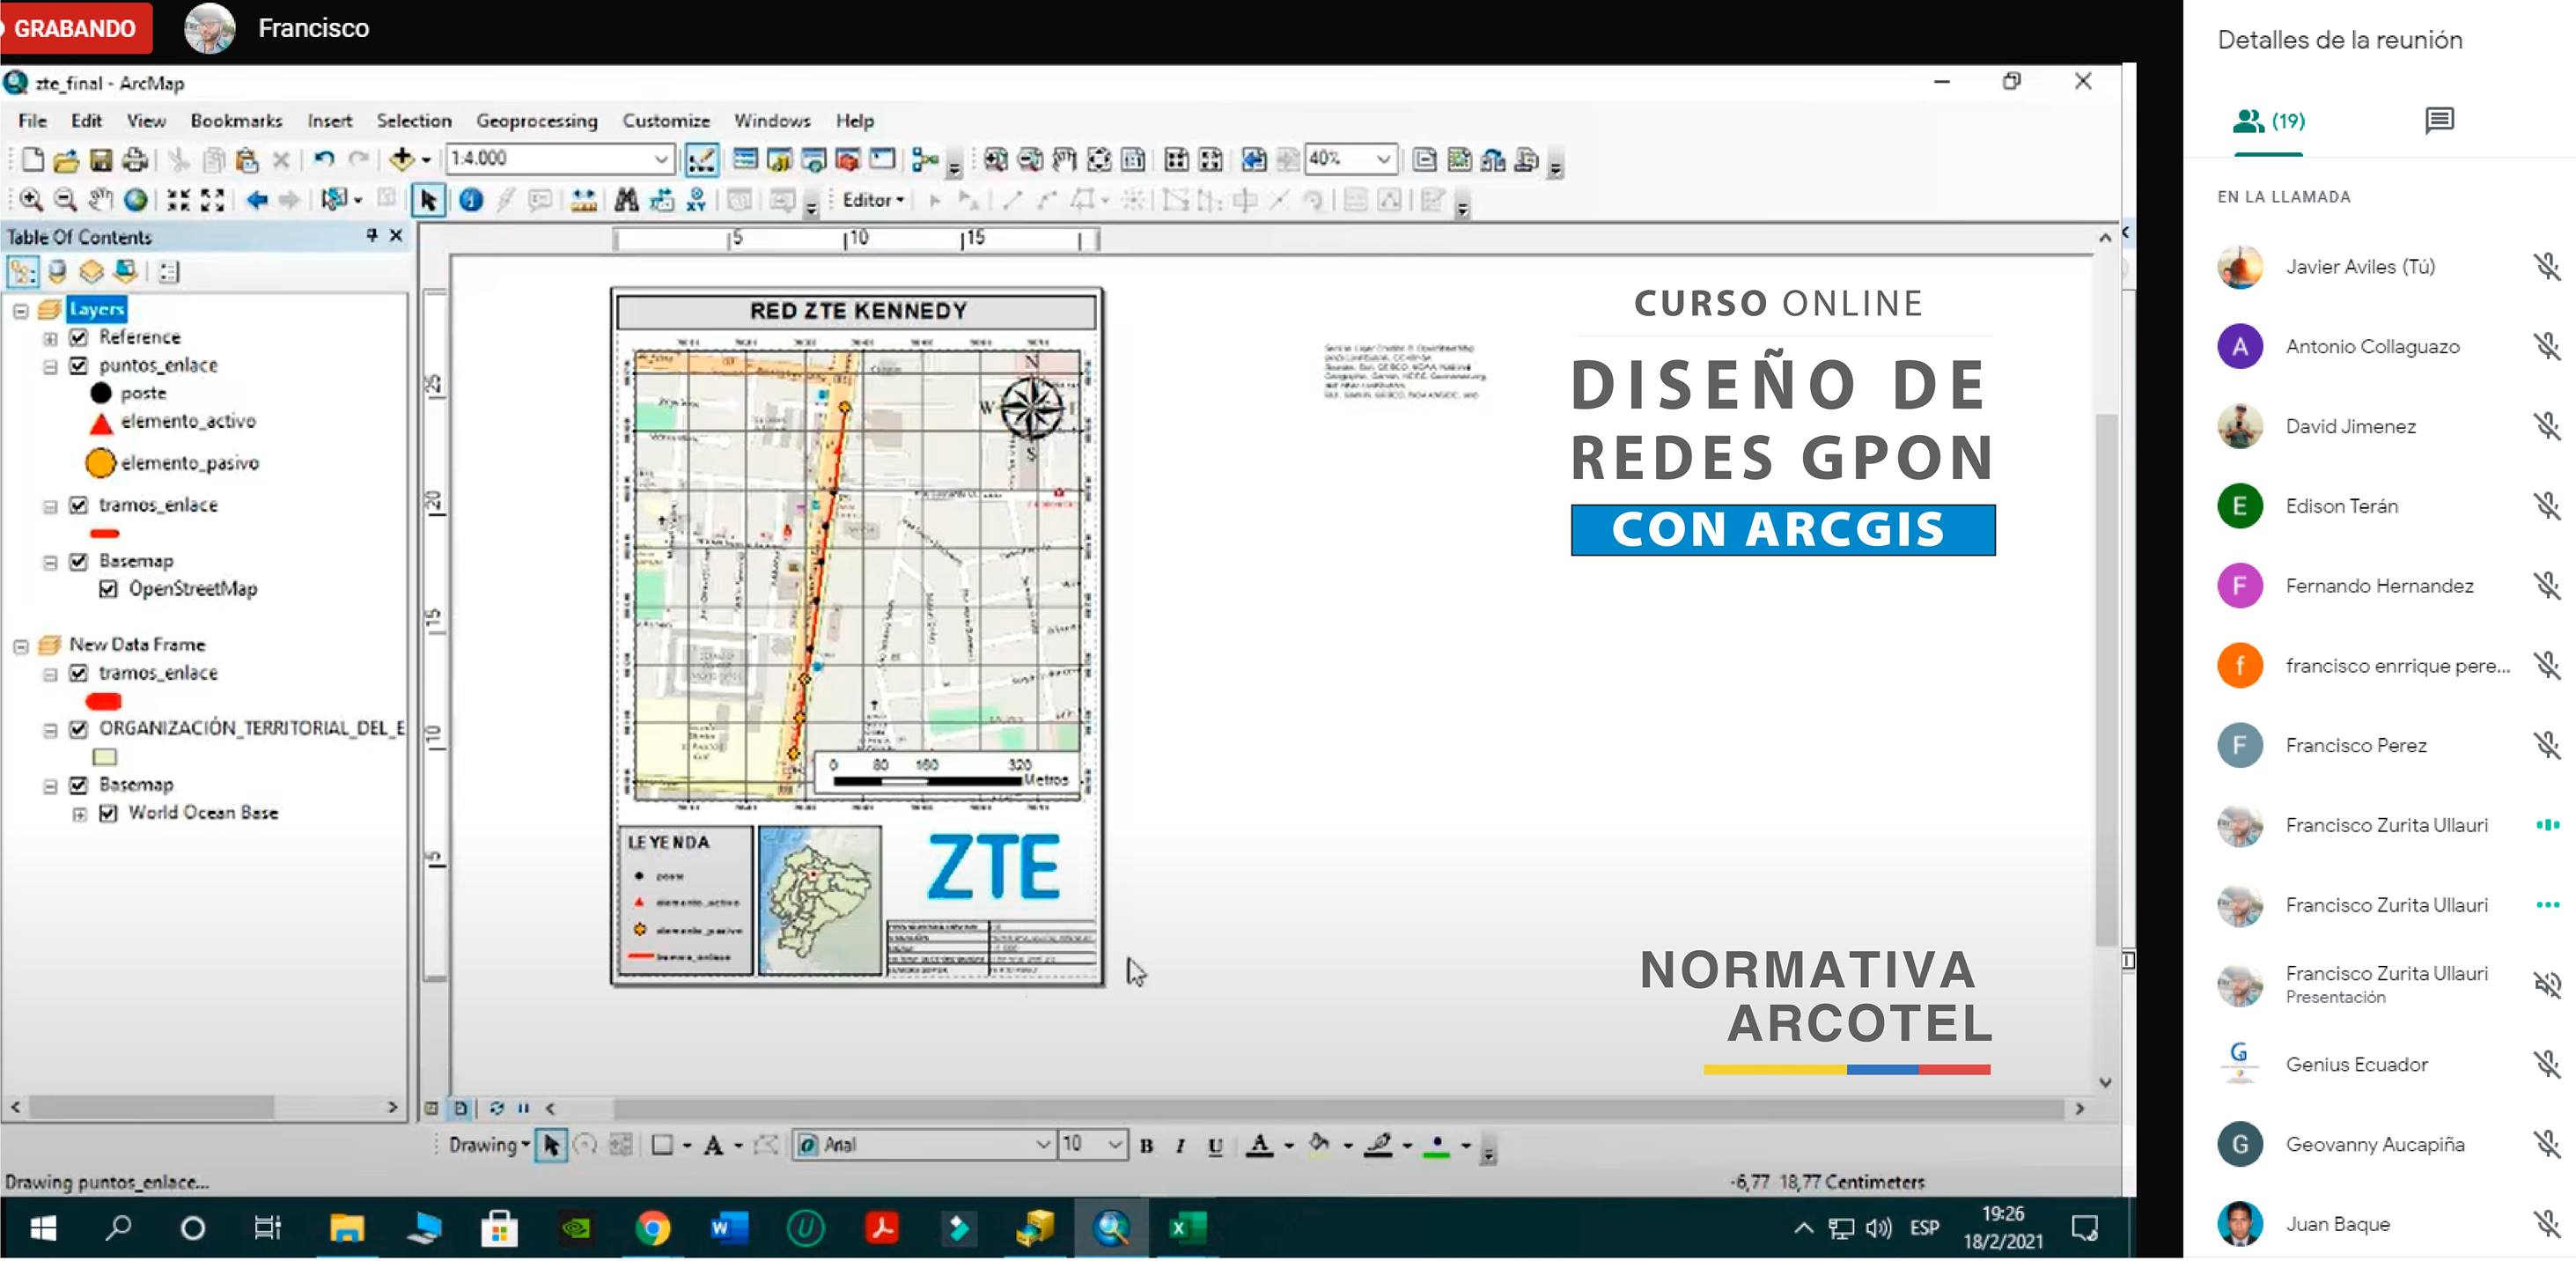
Task: Activate the Identify tool
Action: pyautogui.click(x=471, y=200)
